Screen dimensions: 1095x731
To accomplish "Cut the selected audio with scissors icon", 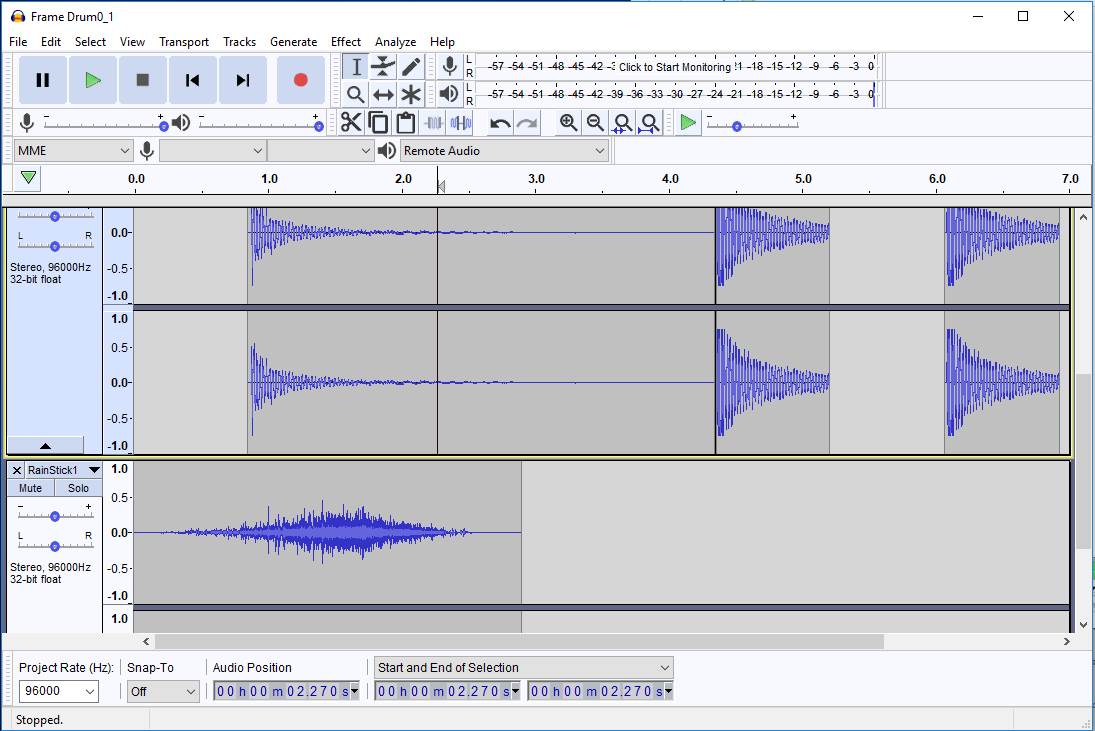I will (x=351, y=122).
